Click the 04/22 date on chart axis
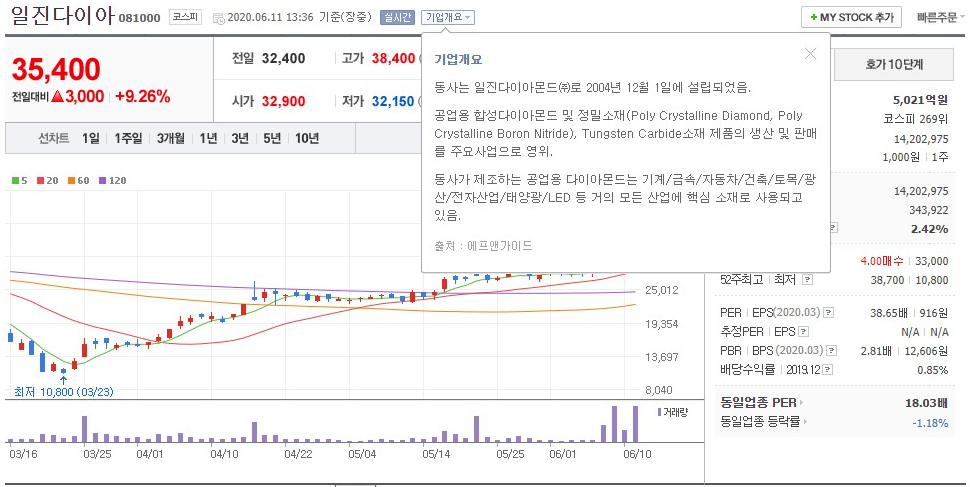This screenshot has height=487, width=970. pyautogui.click(x=298, y=454)
